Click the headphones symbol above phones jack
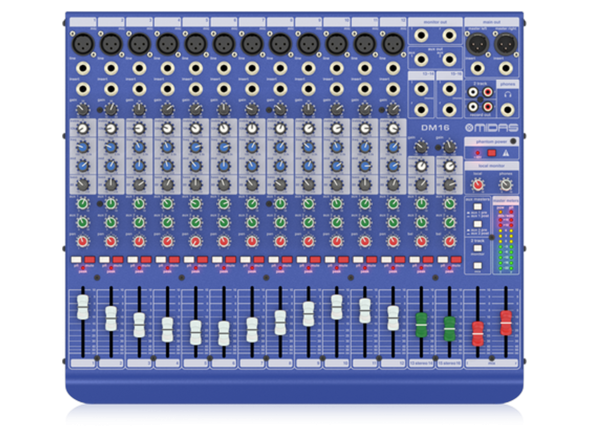 tap(507, 95)
